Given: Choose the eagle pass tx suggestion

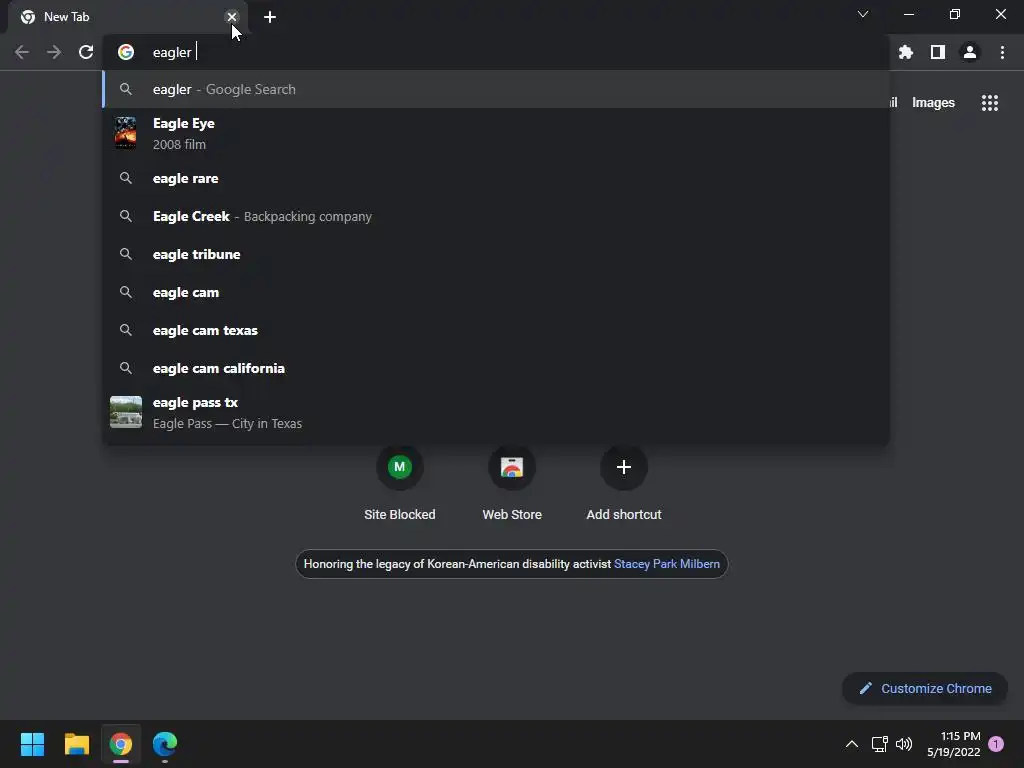Looking at the screenshot, I should pyautogui.click(x=496, y=412).
